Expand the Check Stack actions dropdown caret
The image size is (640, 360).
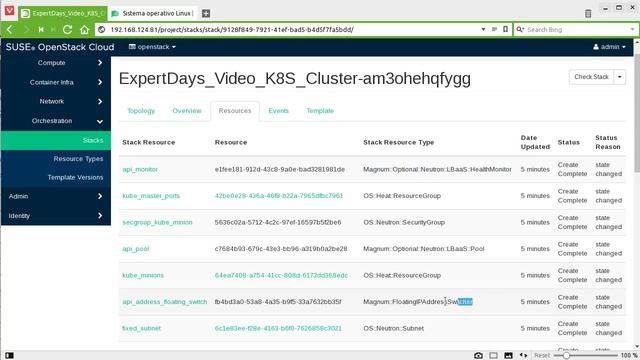click(x=620, y=77)
